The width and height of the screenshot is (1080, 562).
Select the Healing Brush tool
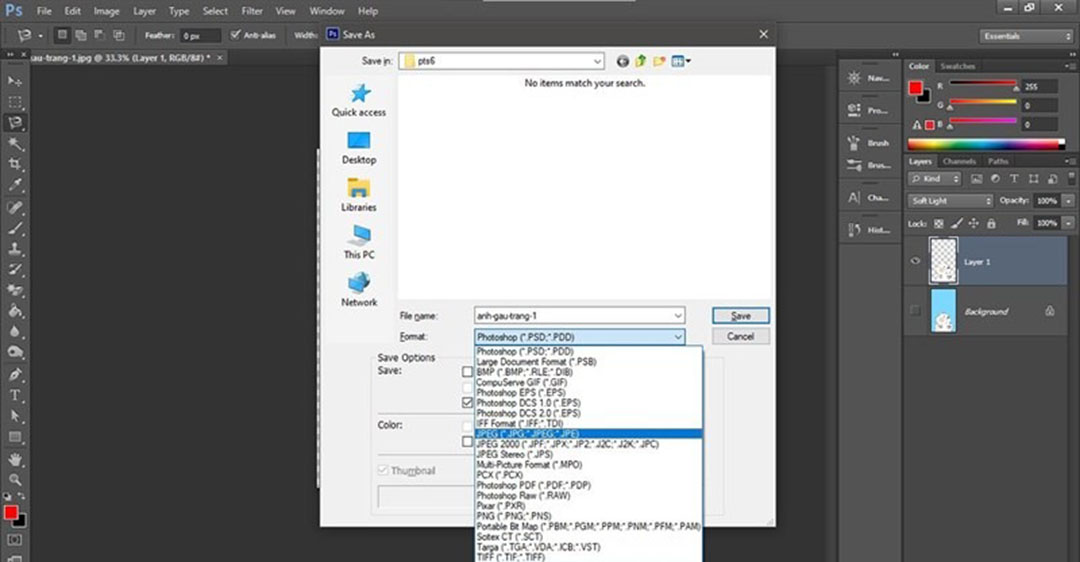(14, 207)
